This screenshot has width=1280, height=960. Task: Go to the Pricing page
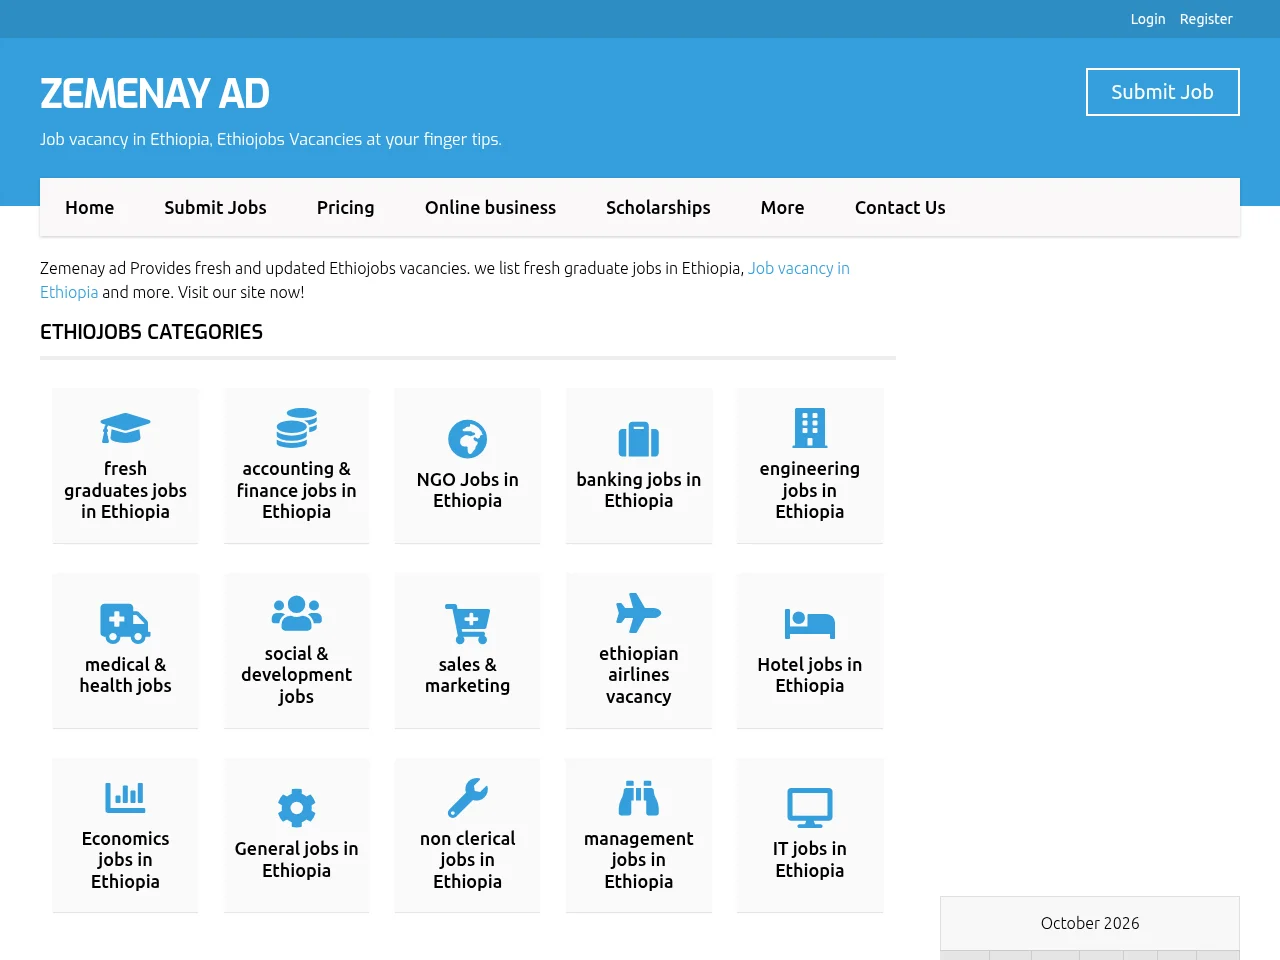click(346, 208)
